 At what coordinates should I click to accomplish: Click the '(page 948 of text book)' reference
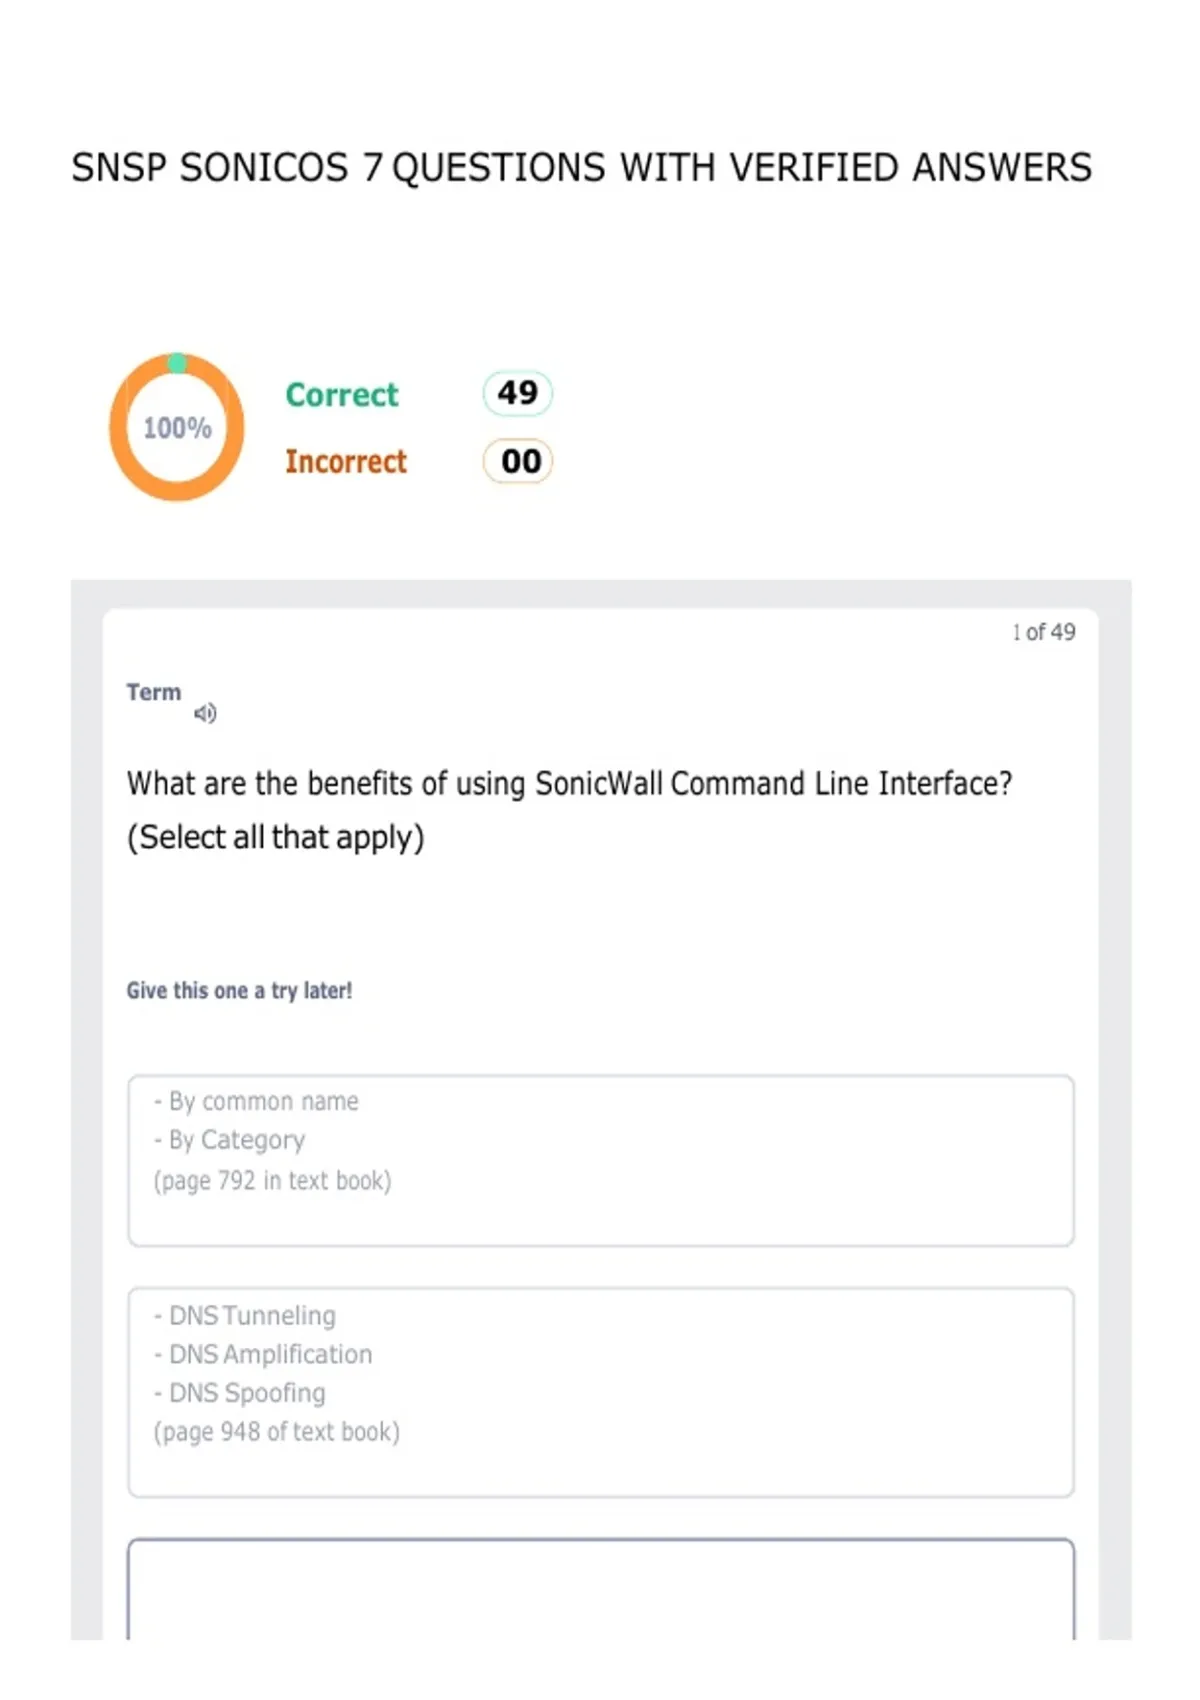pyautogui.click(x=276, y=1432)
